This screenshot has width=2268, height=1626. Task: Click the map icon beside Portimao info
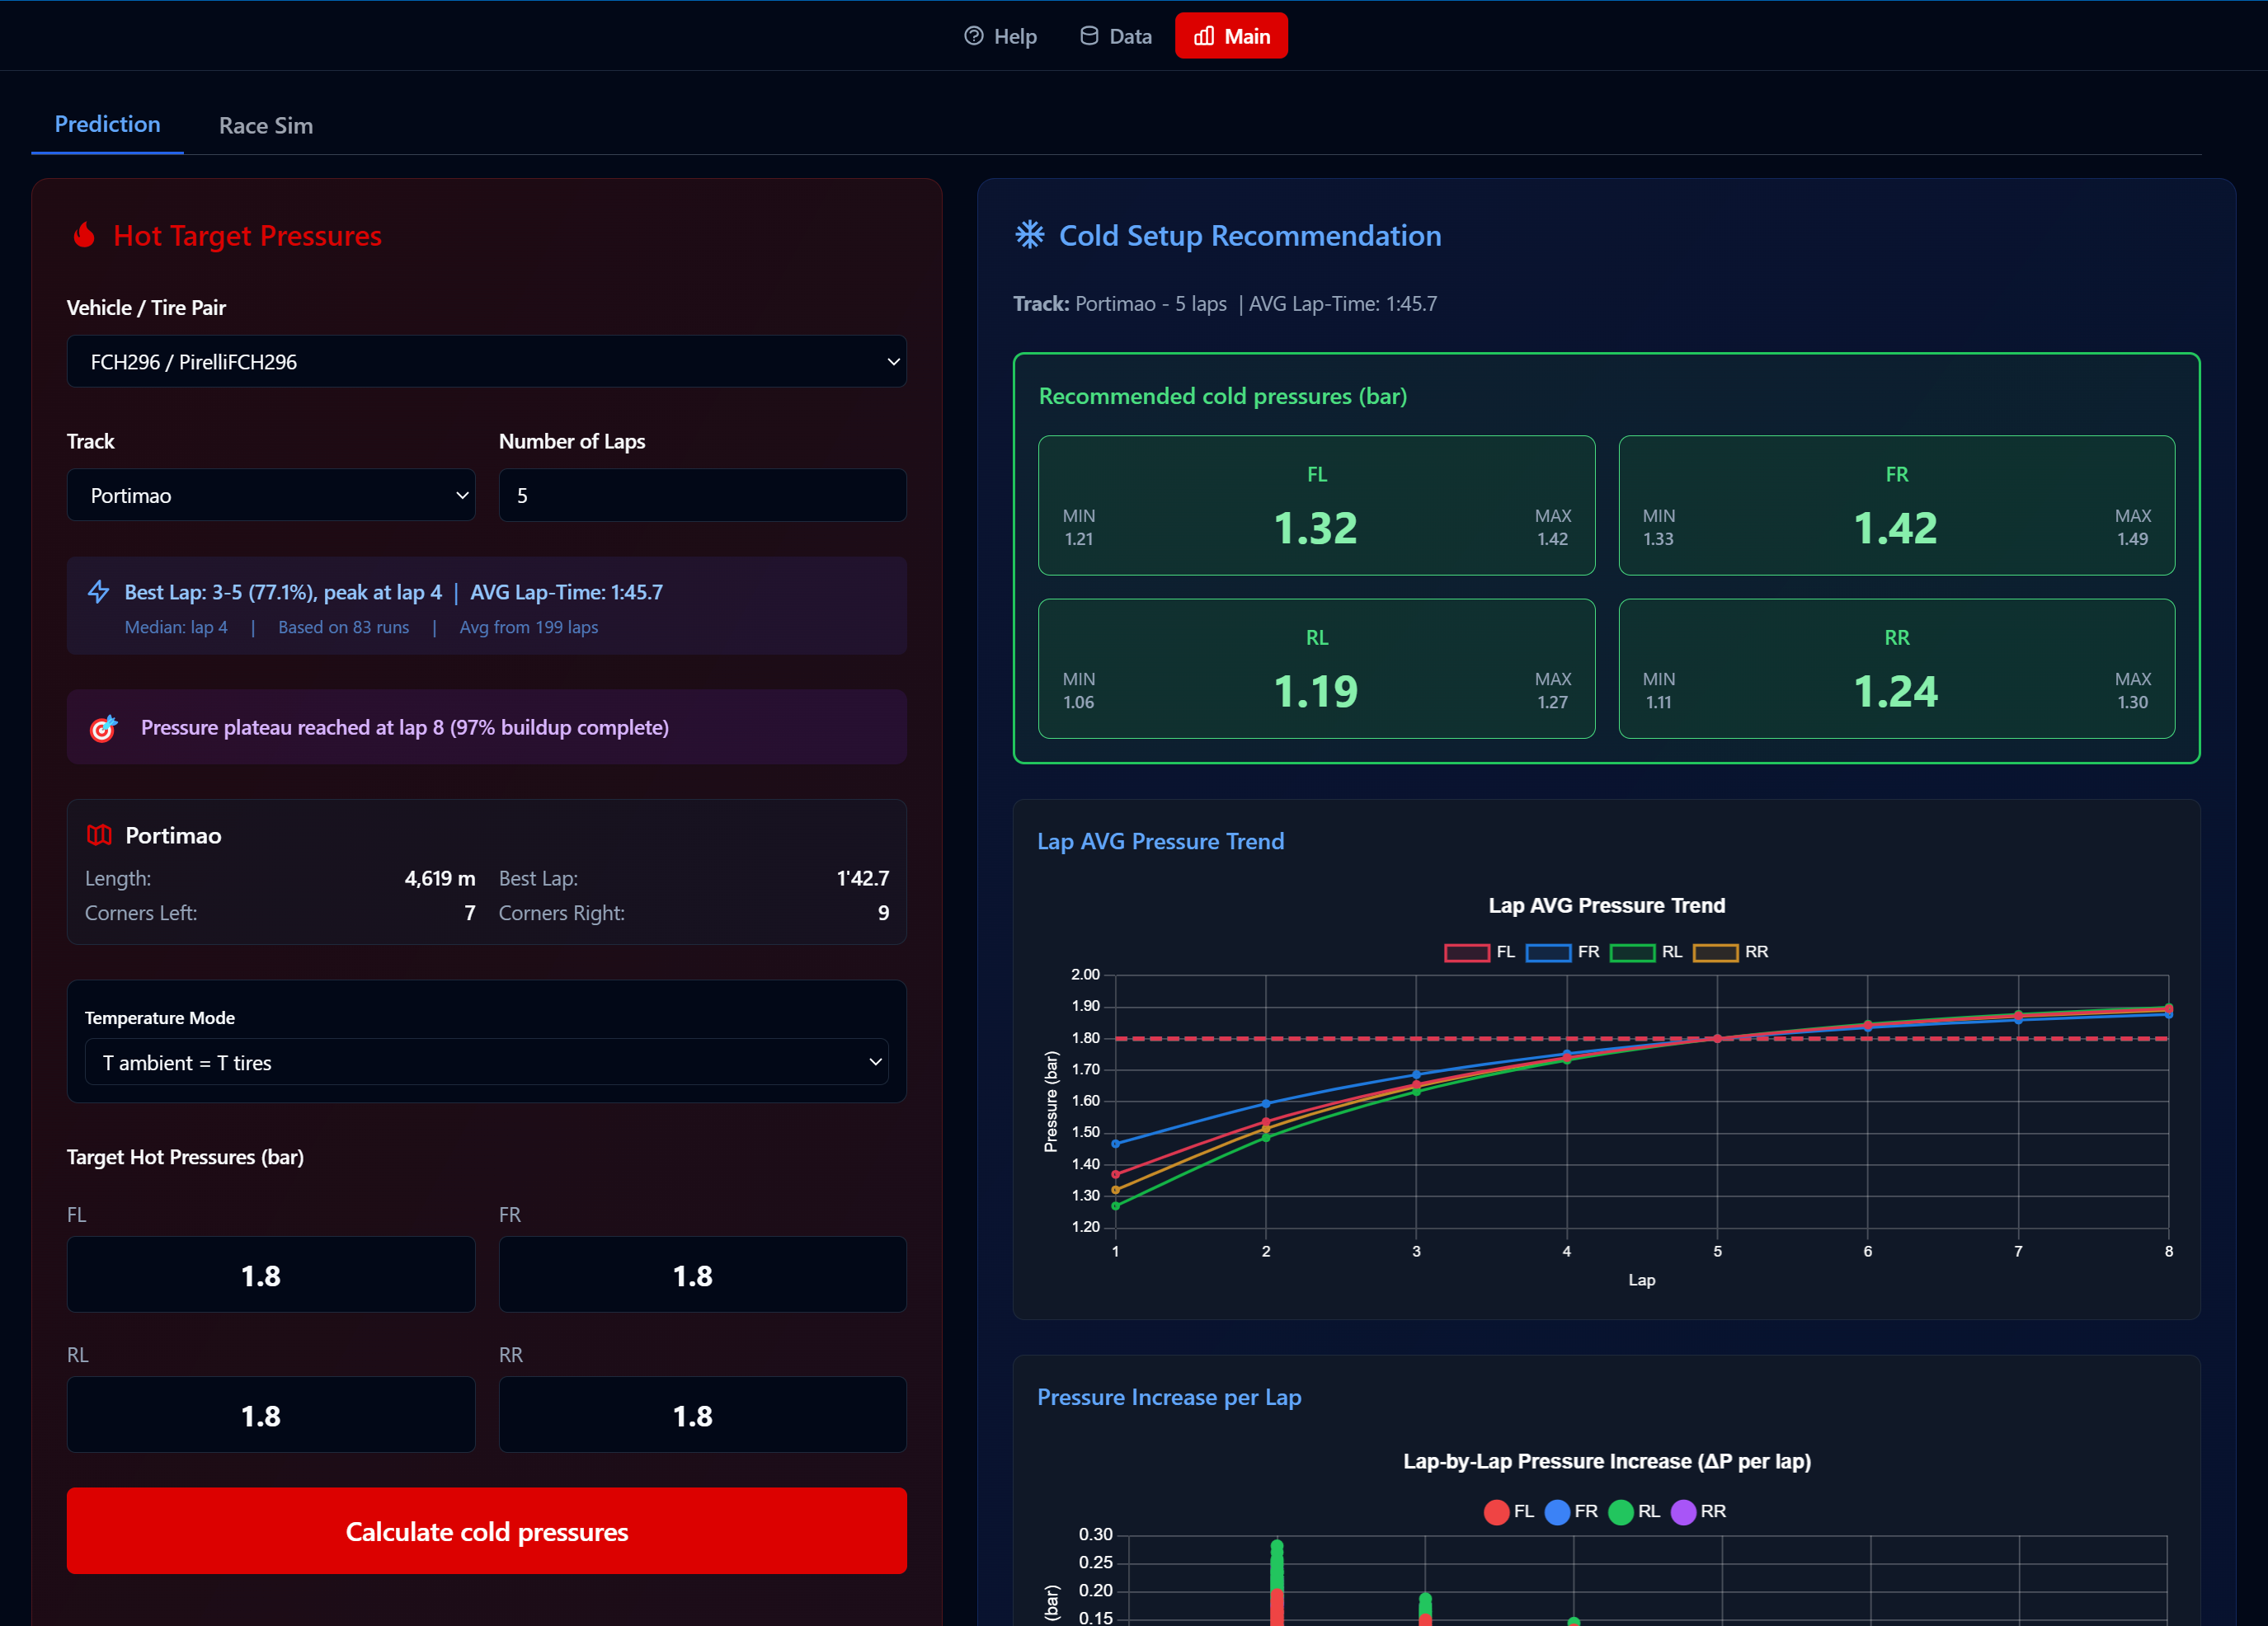click(x=98, y=835)
